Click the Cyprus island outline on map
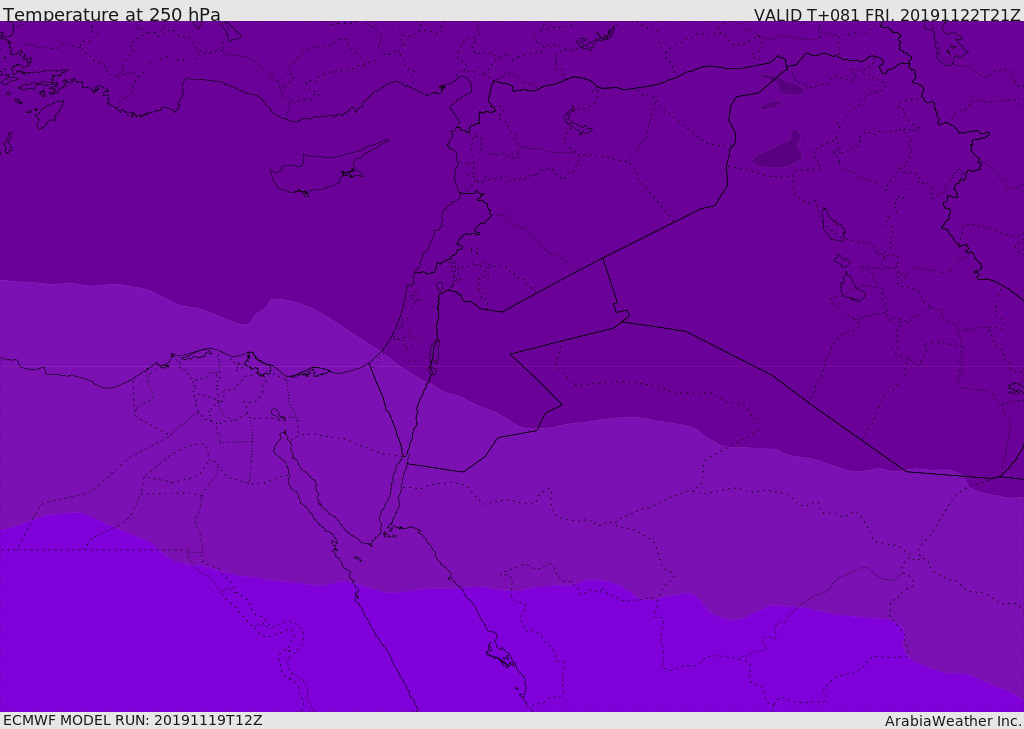 coord(329,168)
